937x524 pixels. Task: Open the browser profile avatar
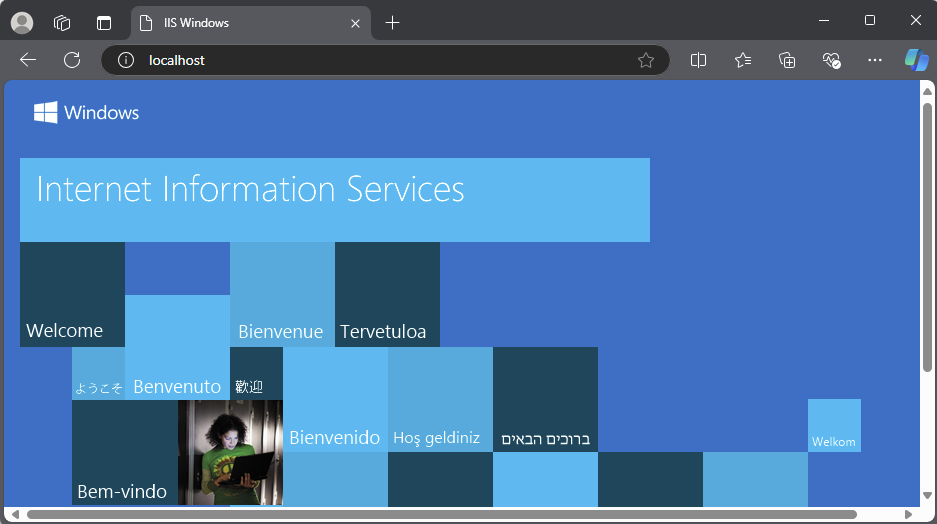pyautogui.click(x=22, y=23)
